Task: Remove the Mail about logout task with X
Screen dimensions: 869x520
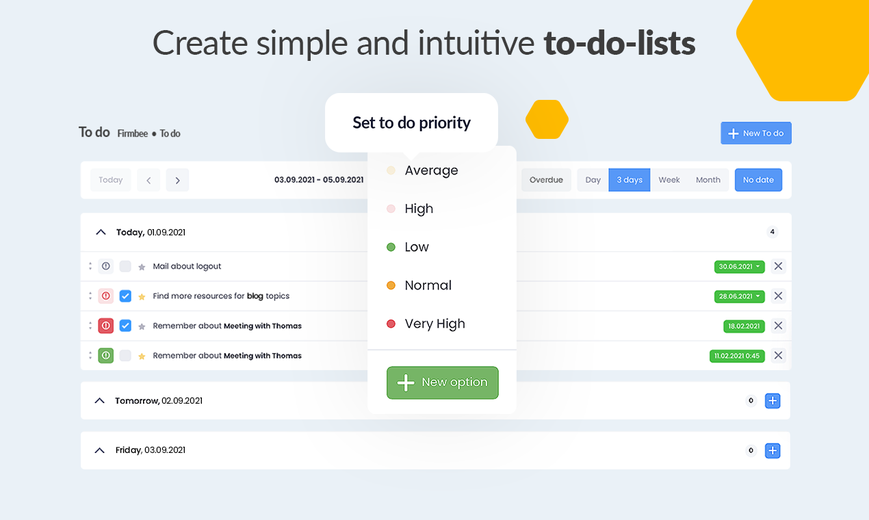Action: pos(778,266)
